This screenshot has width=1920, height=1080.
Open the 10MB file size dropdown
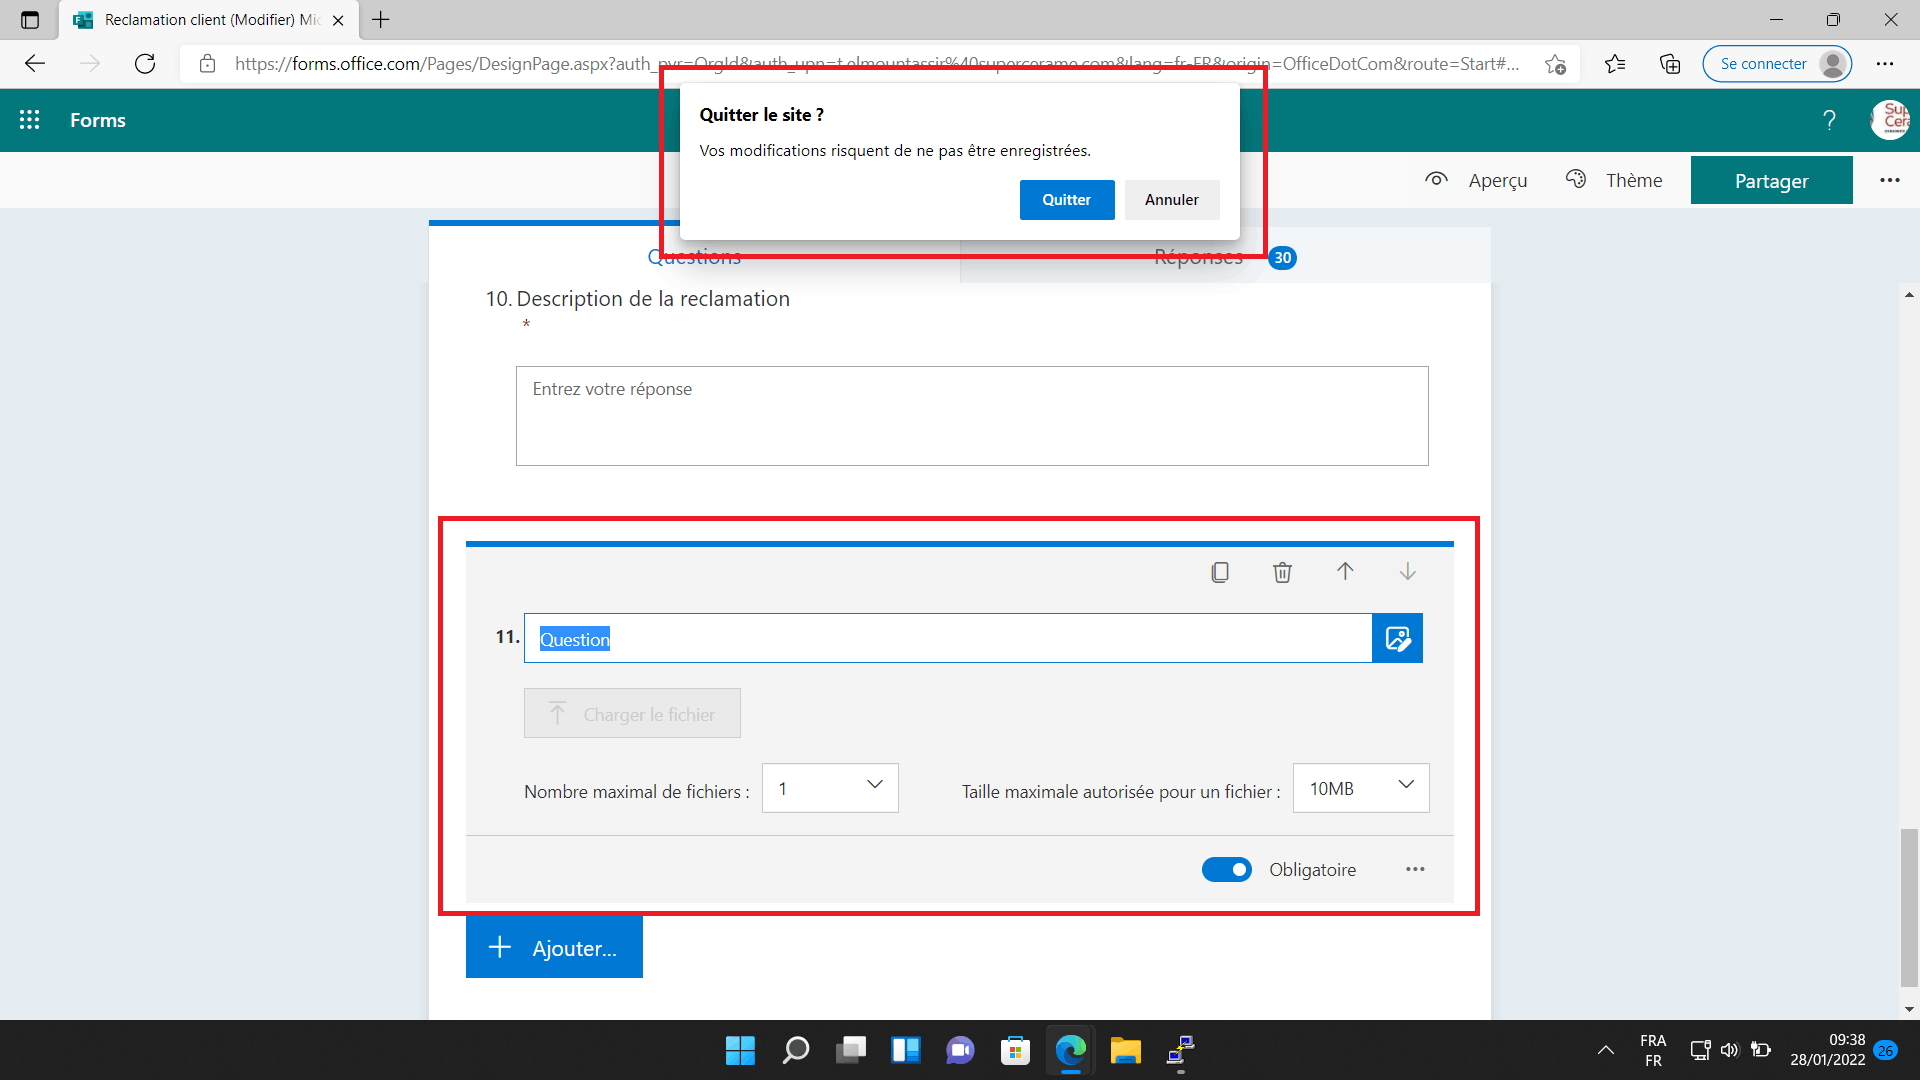1360,788
